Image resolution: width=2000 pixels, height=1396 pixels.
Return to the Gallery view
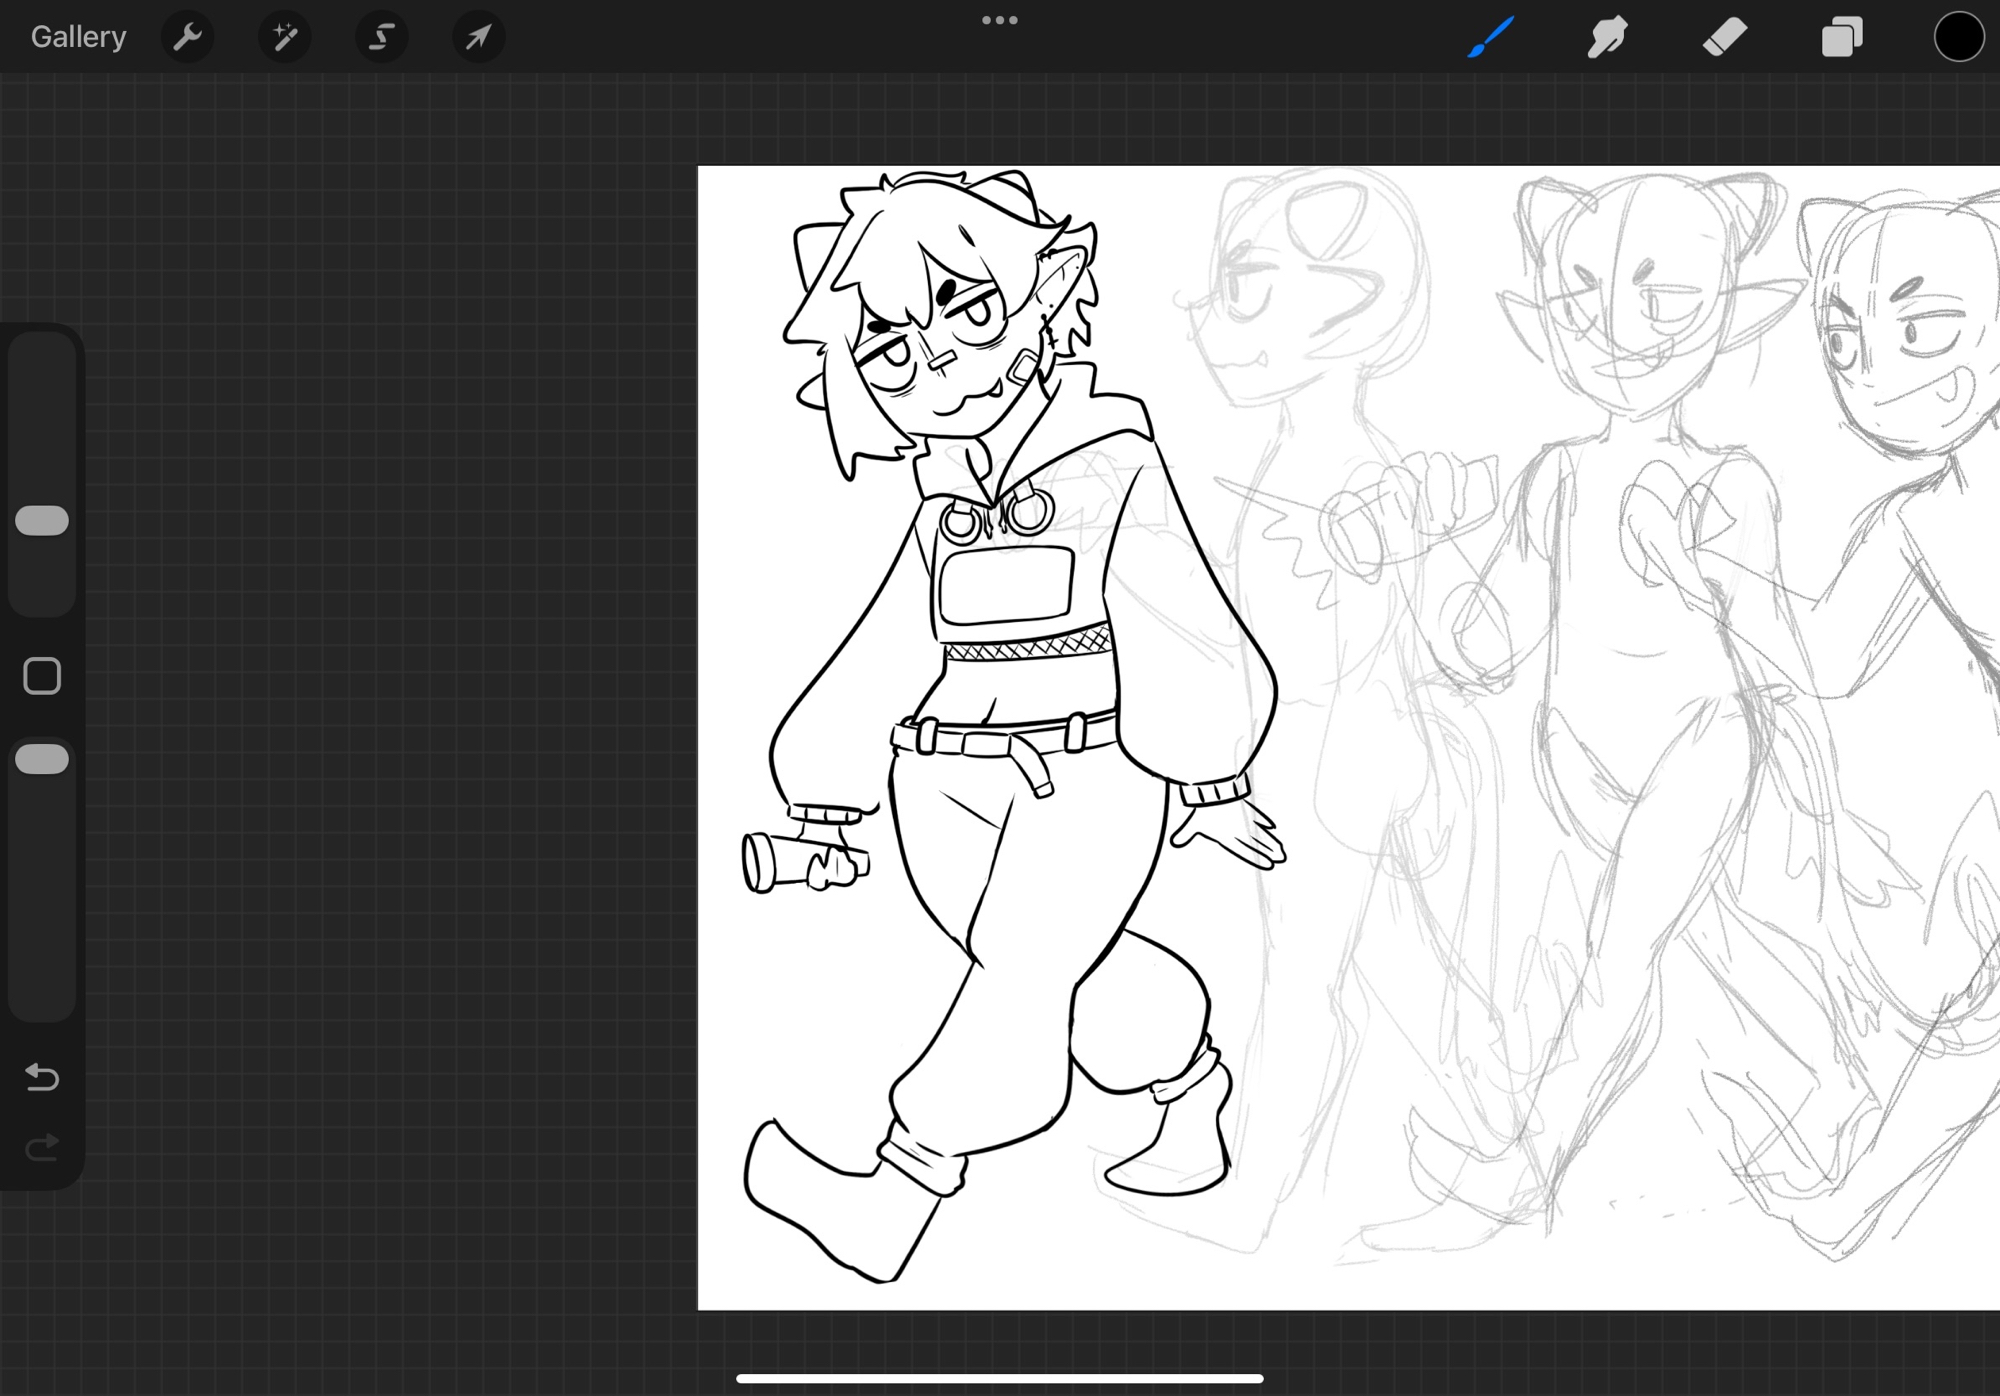pyautogui.click(x=78, y=37)
